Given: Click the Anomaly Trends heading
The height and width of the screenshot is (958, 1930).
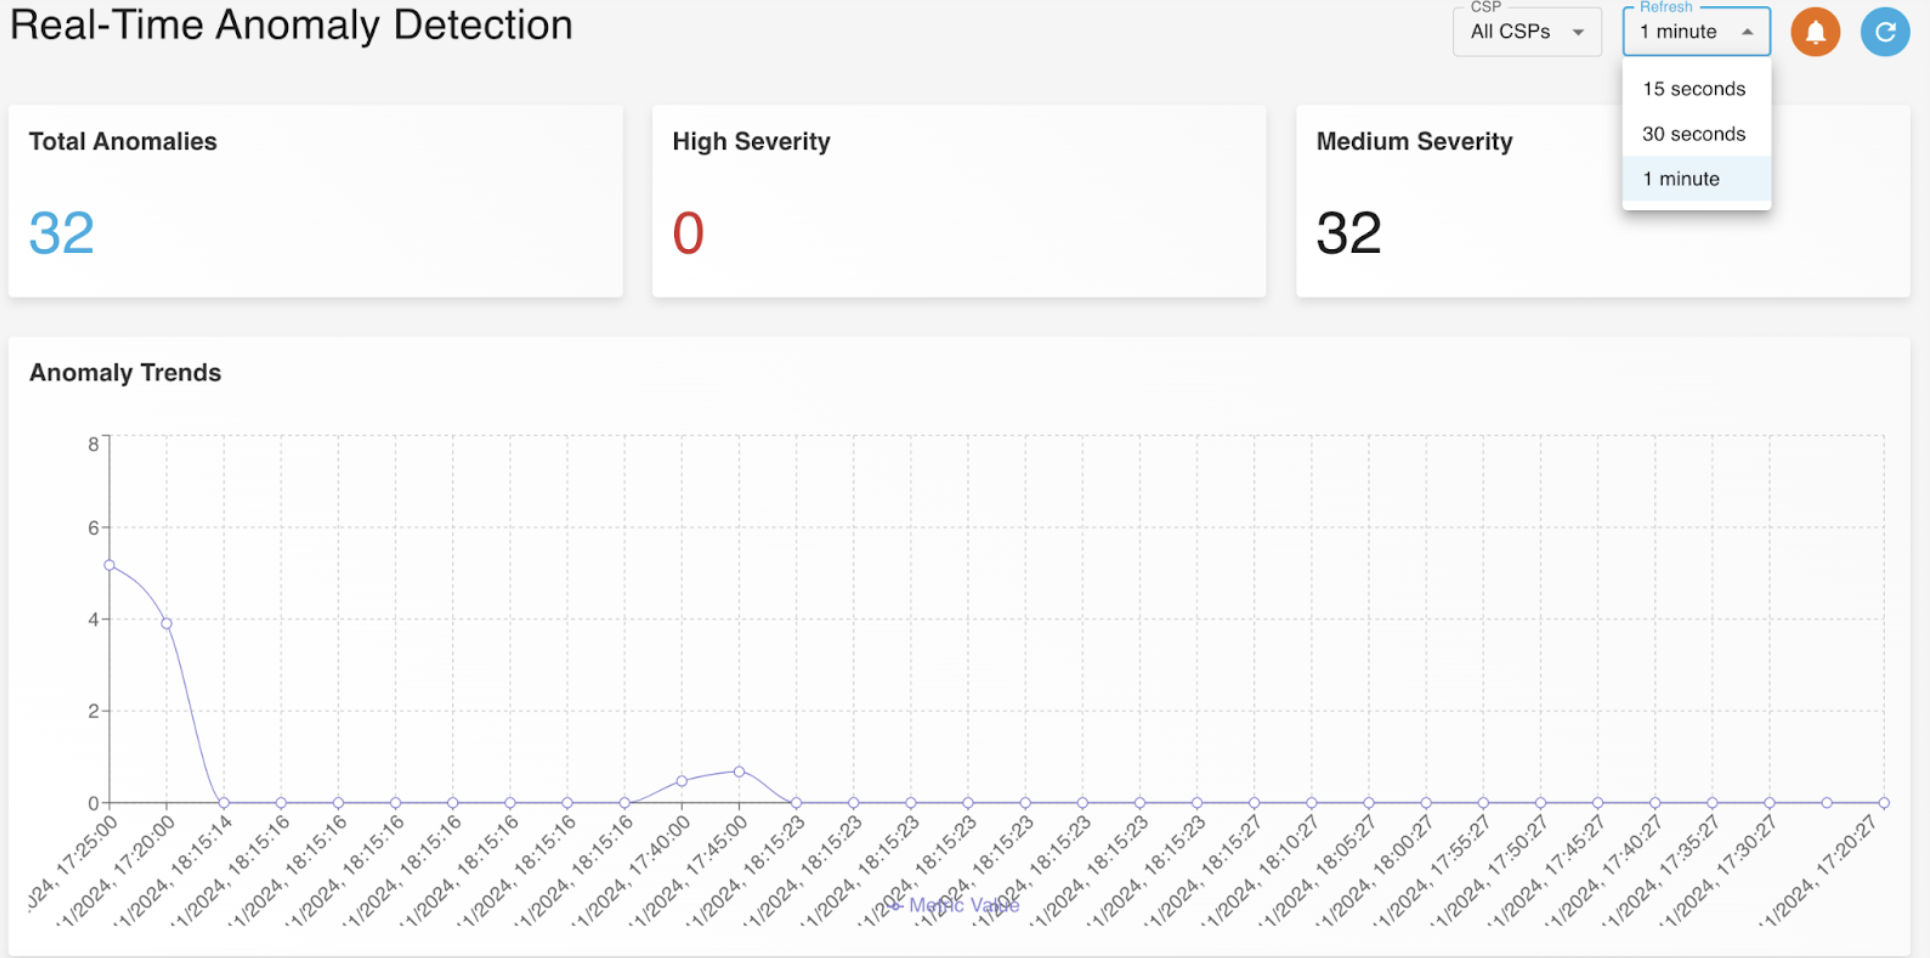Looking at the screenshot, I should point(125,373).
